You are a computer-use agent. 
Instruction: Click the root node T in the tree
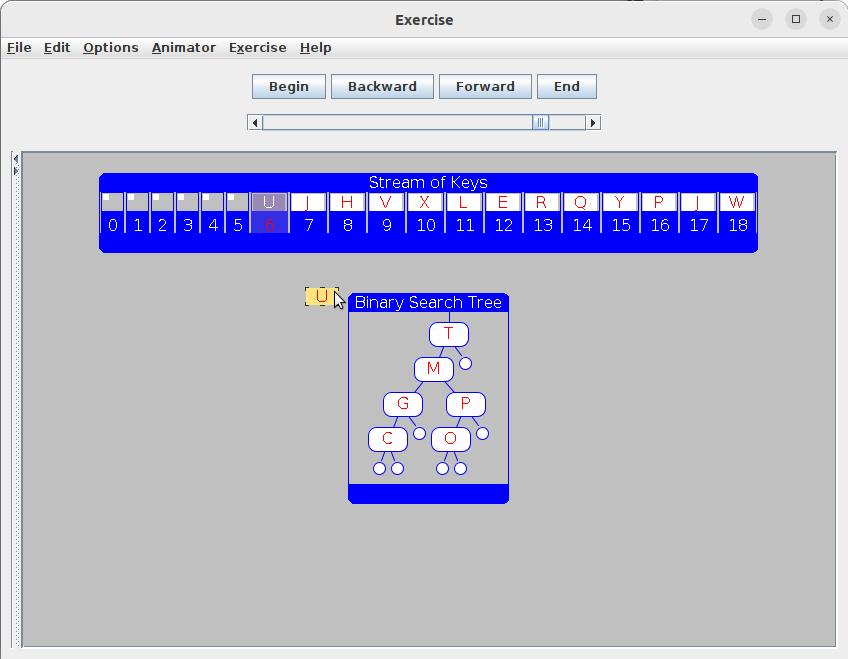[x=449, y=334]
